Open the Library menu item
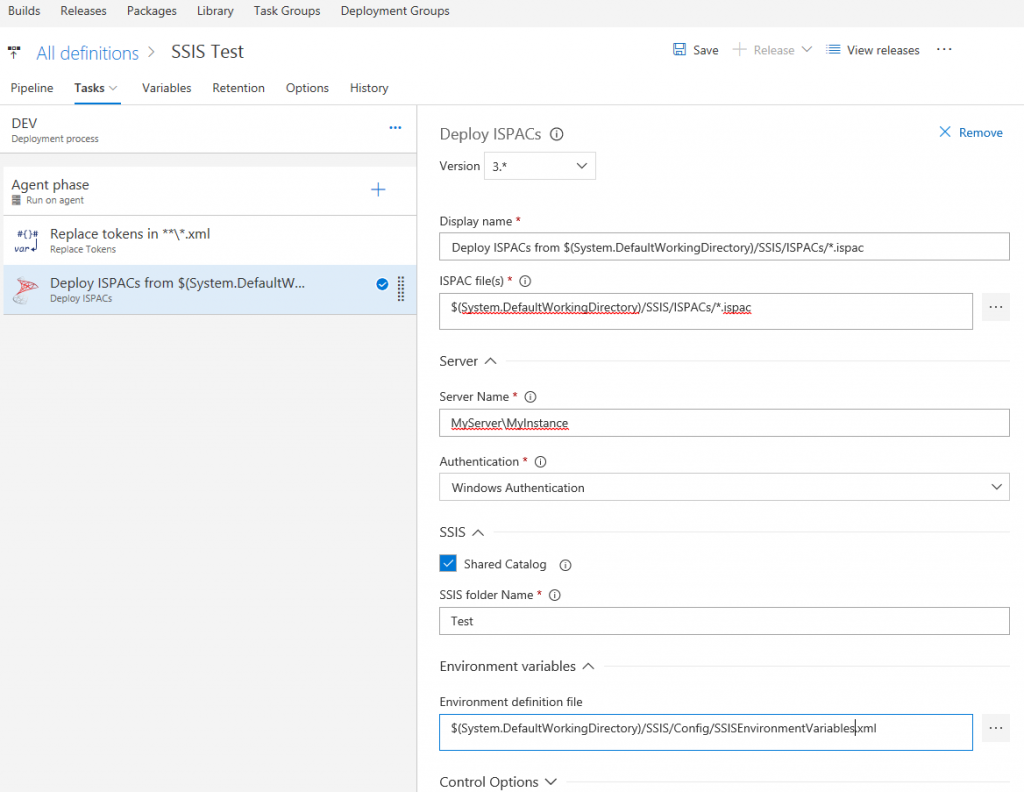Image resolution: width=1024 pixels, height=792 pixels. click(215, 11)
